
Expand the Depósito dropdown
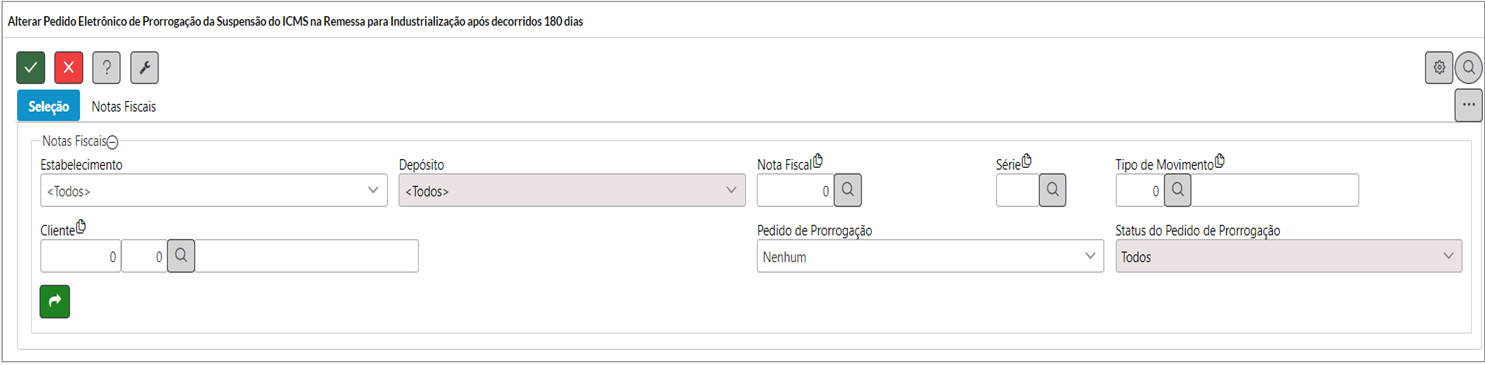(x=572, y=190)
